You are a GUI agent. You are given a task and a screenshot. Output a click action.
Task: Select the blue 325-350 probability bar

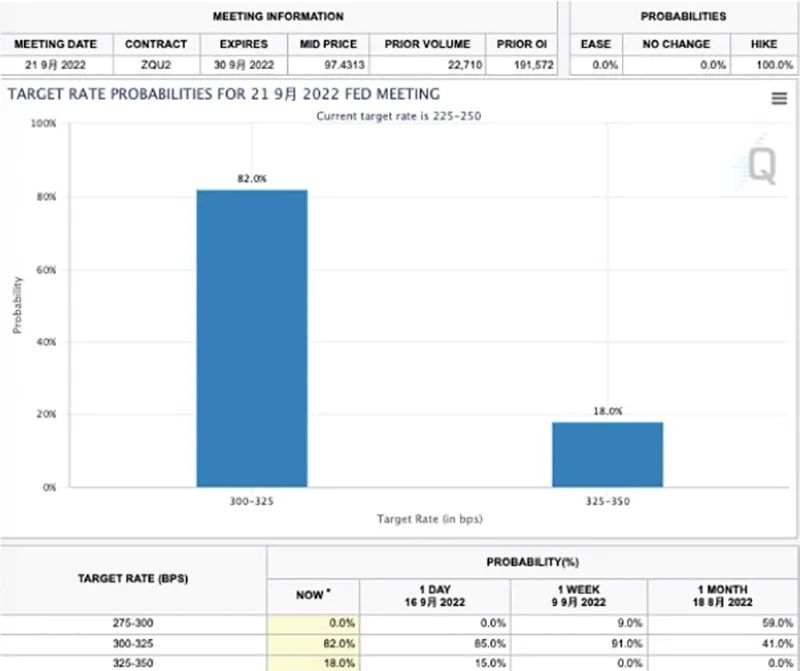607,454
